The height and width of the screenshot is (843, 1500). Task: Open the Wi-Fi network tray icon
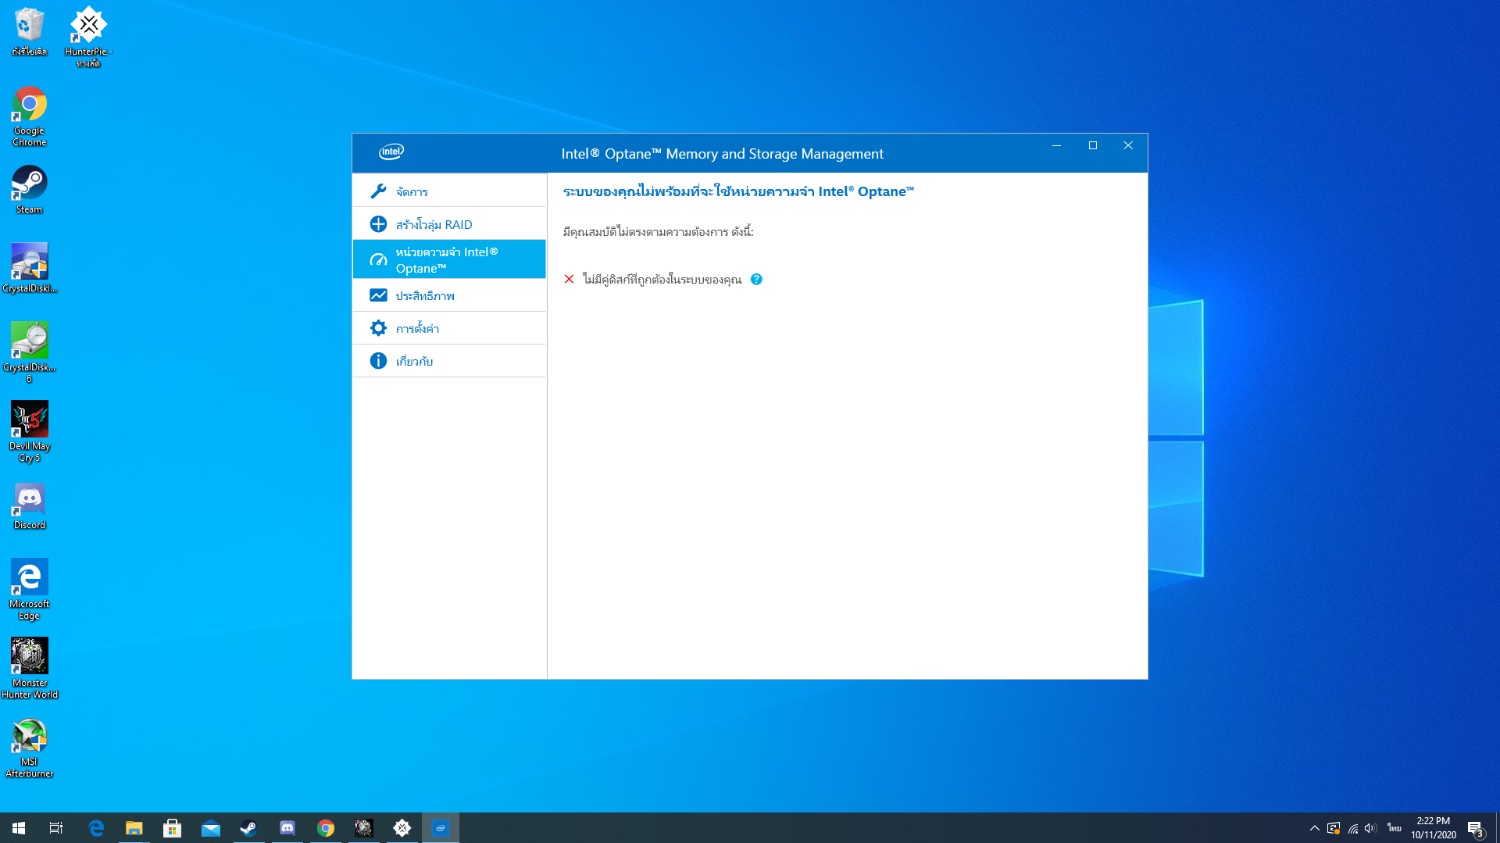click(1353, 828)
